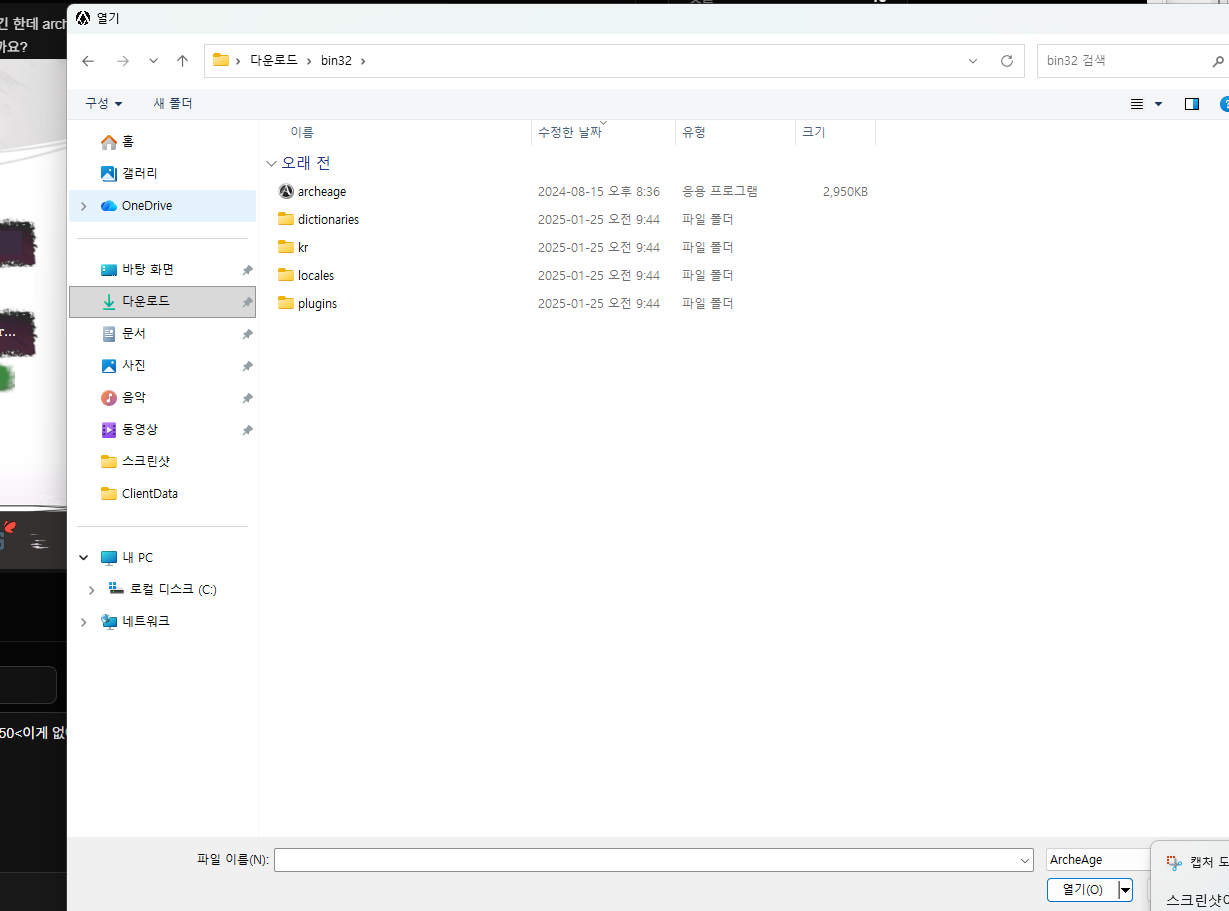Click pin icon next to 음악
The height and width of the screenshot is (911, 1229).
point(247,398)
